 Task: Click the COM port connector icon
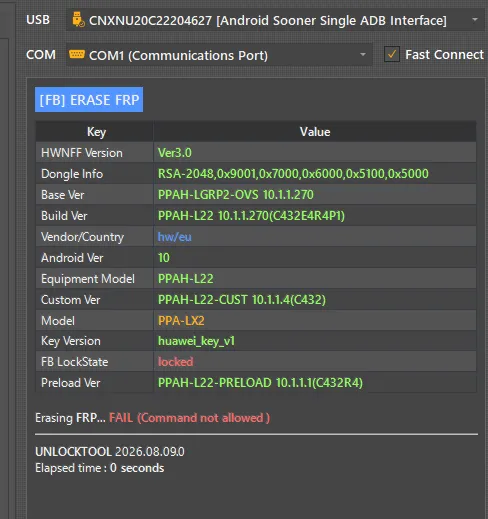point(77,54)
